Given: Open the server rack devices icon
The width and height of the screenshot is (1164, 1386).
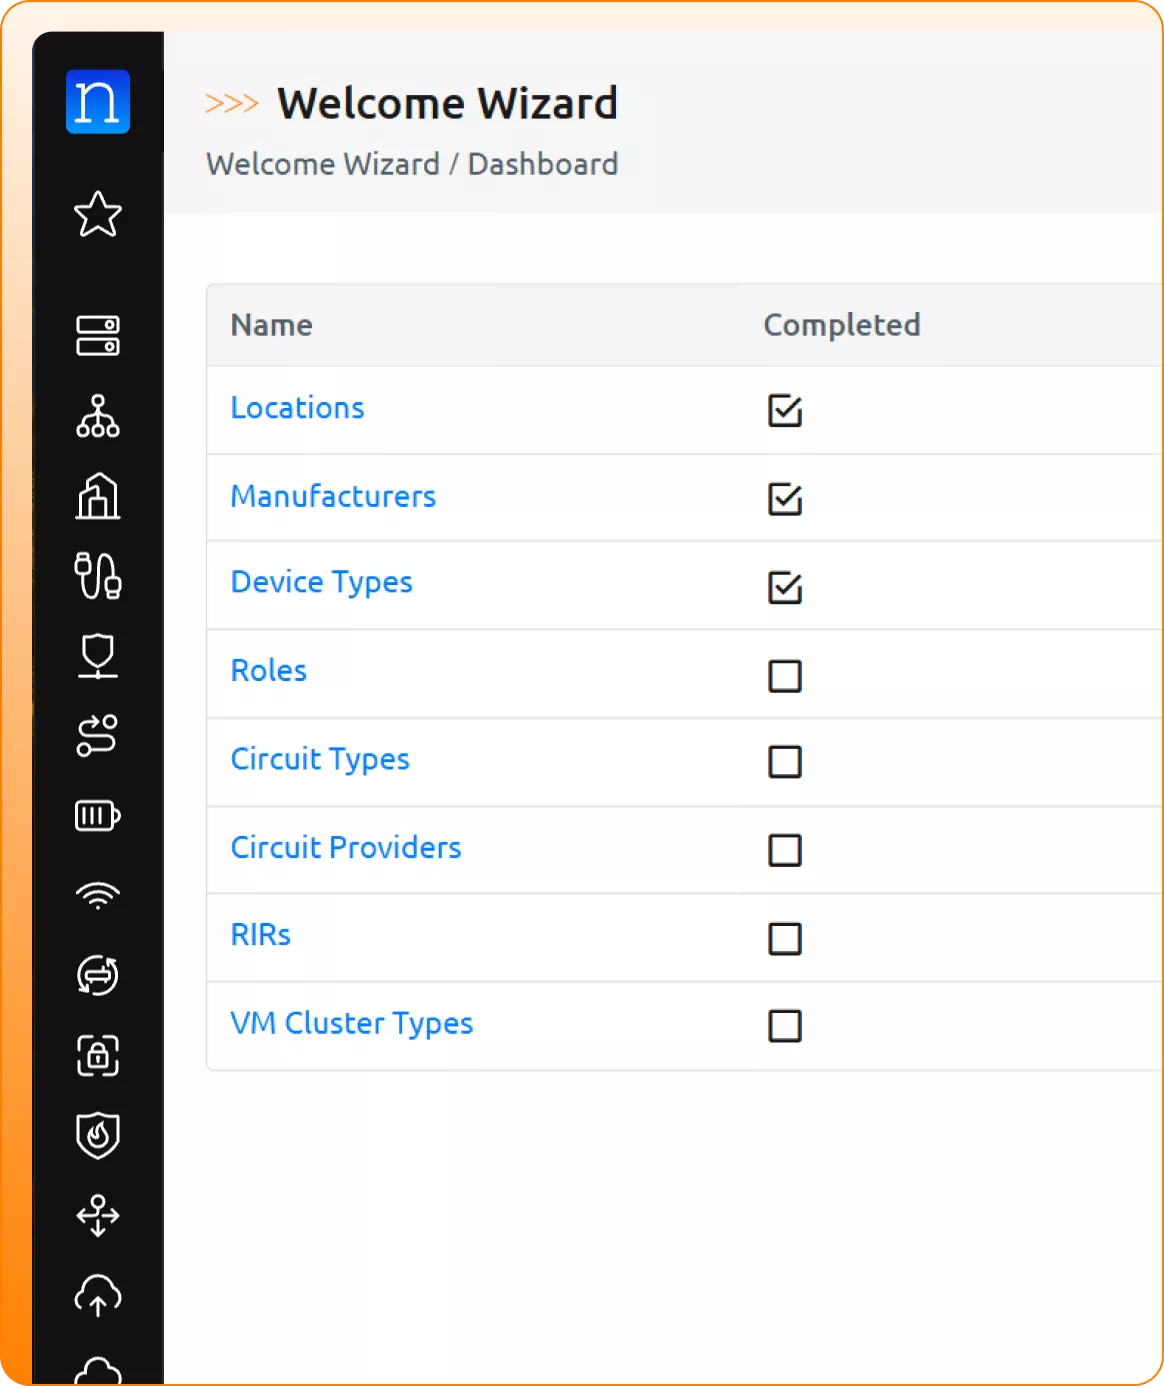Looking at the screenshot, I should pos(98,336).
